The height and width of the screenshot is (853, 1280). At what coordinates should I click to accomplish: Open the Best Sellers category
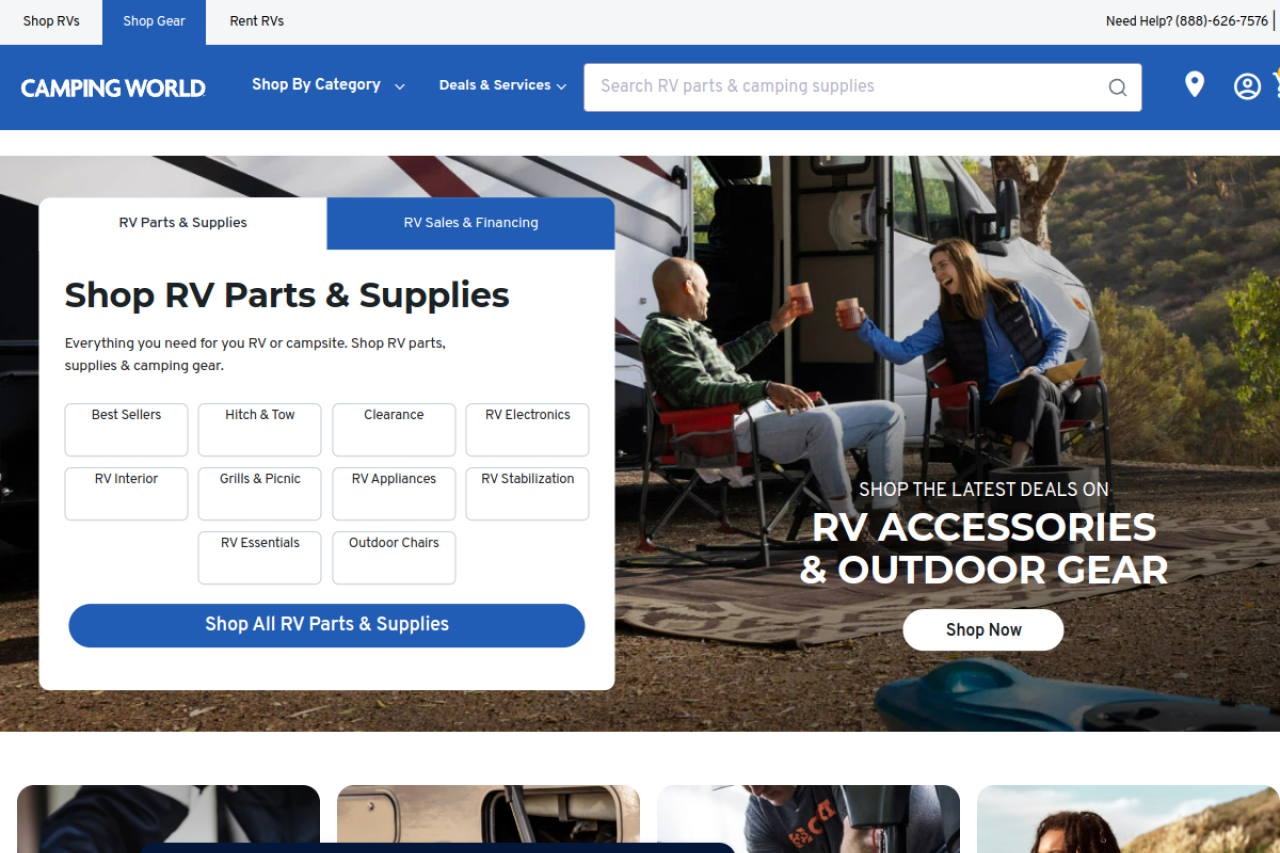tap(126, 430)
